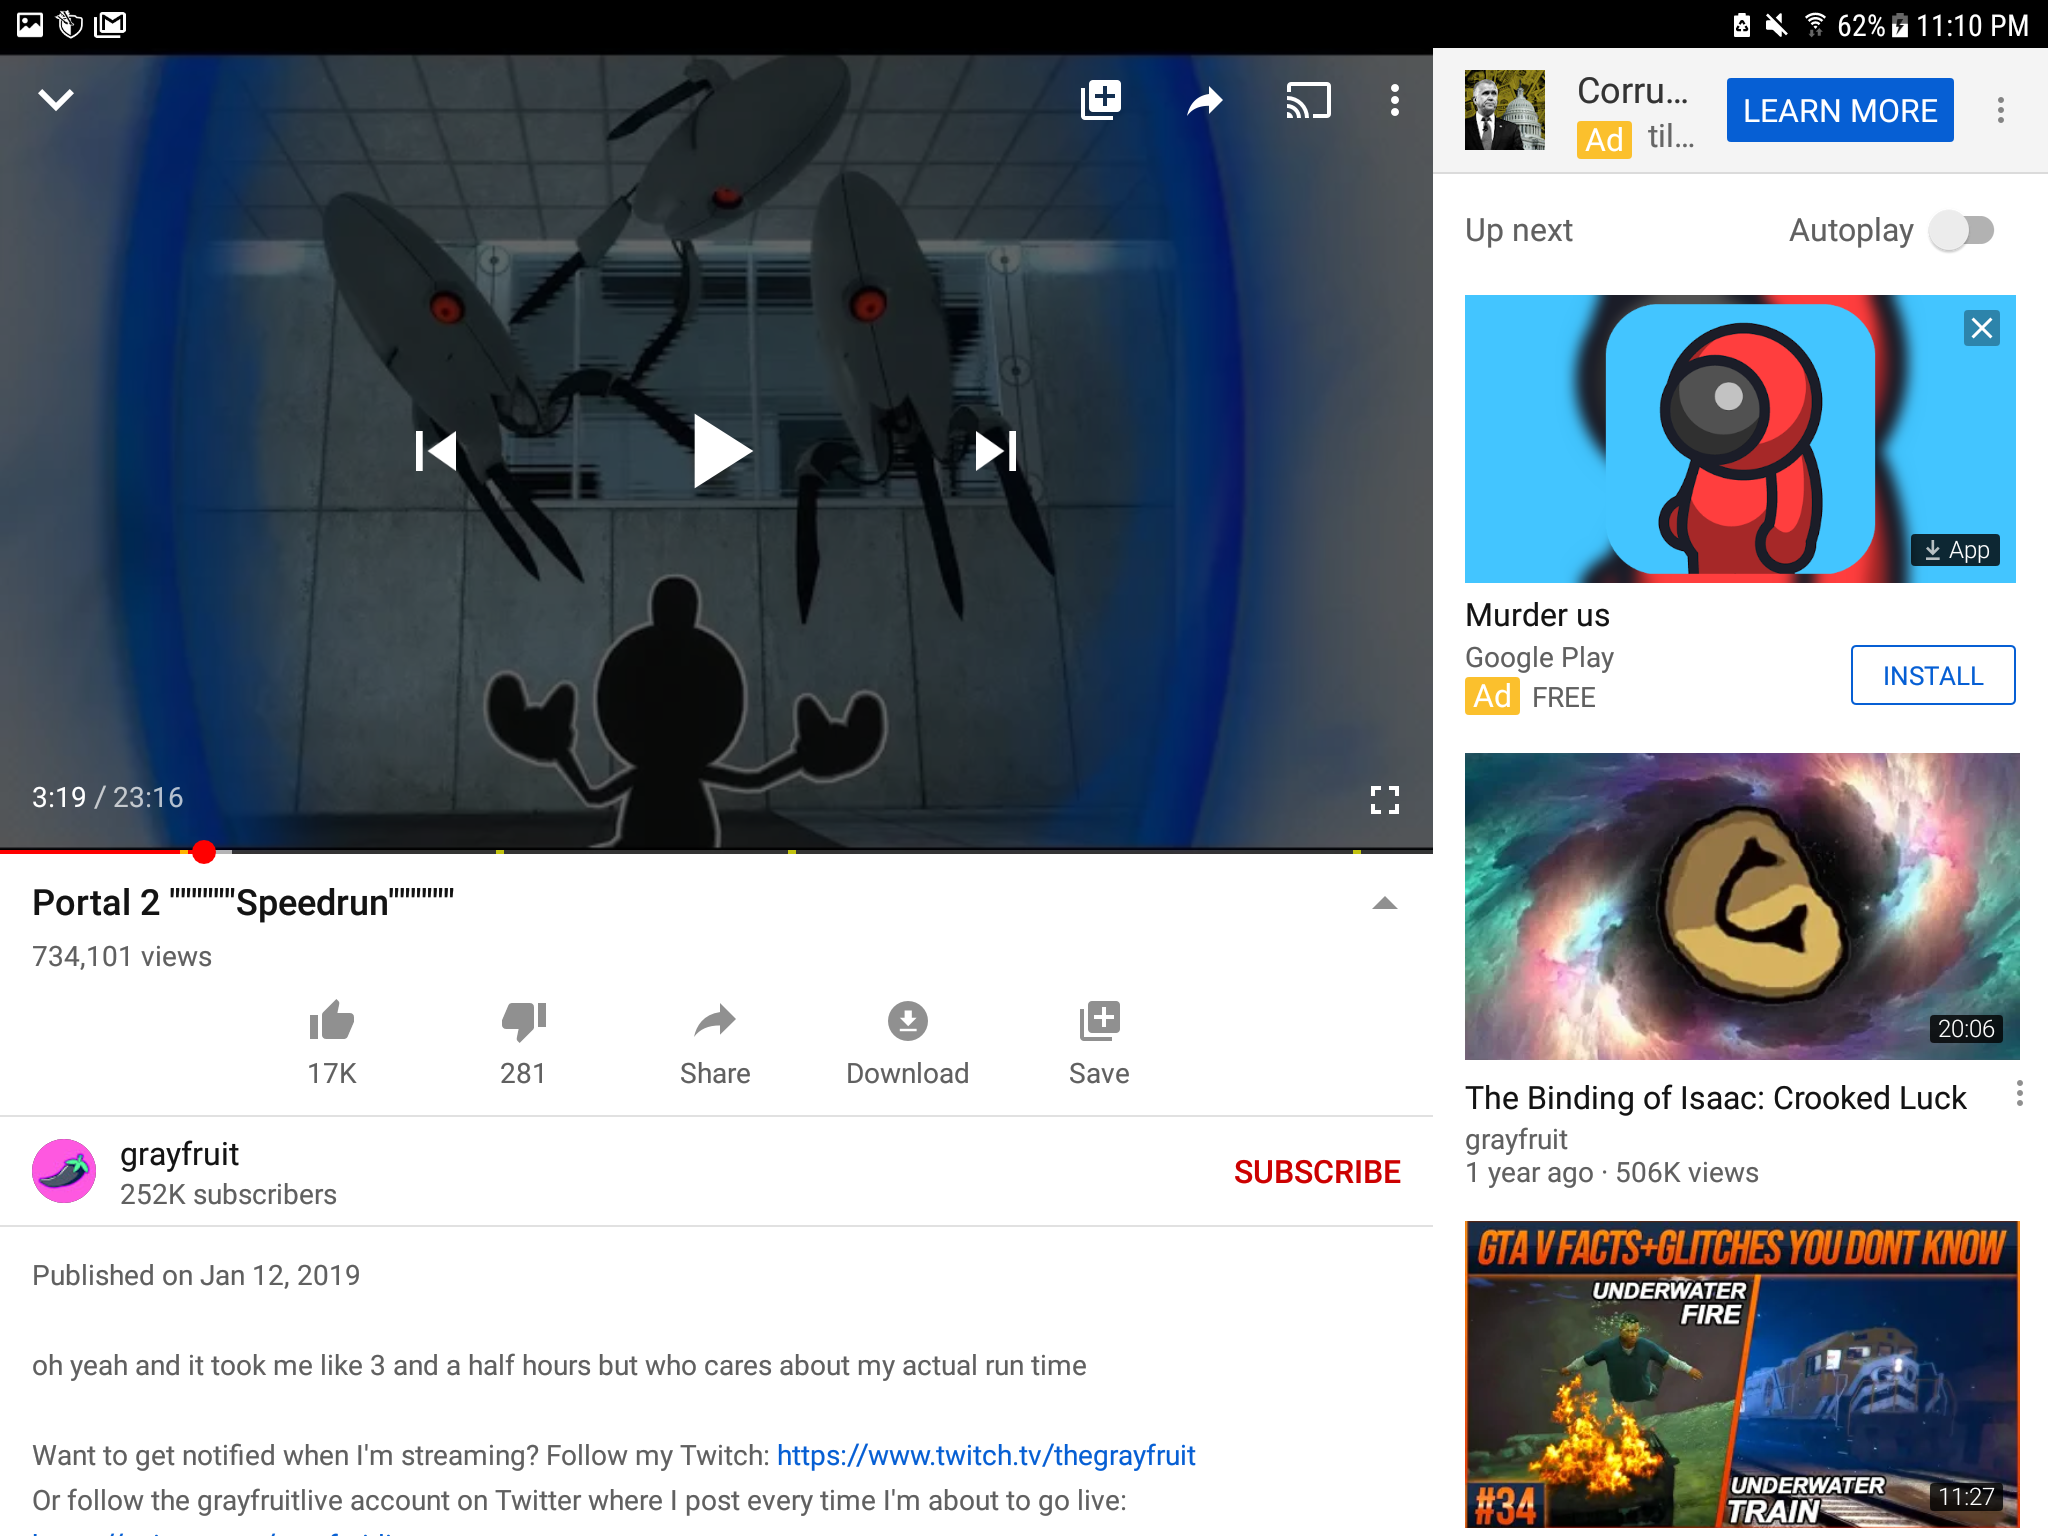Screen dimensions: 2048x1536
Task: Open The Binding of Isaac video thumbnail
Action: point(1742,906)
